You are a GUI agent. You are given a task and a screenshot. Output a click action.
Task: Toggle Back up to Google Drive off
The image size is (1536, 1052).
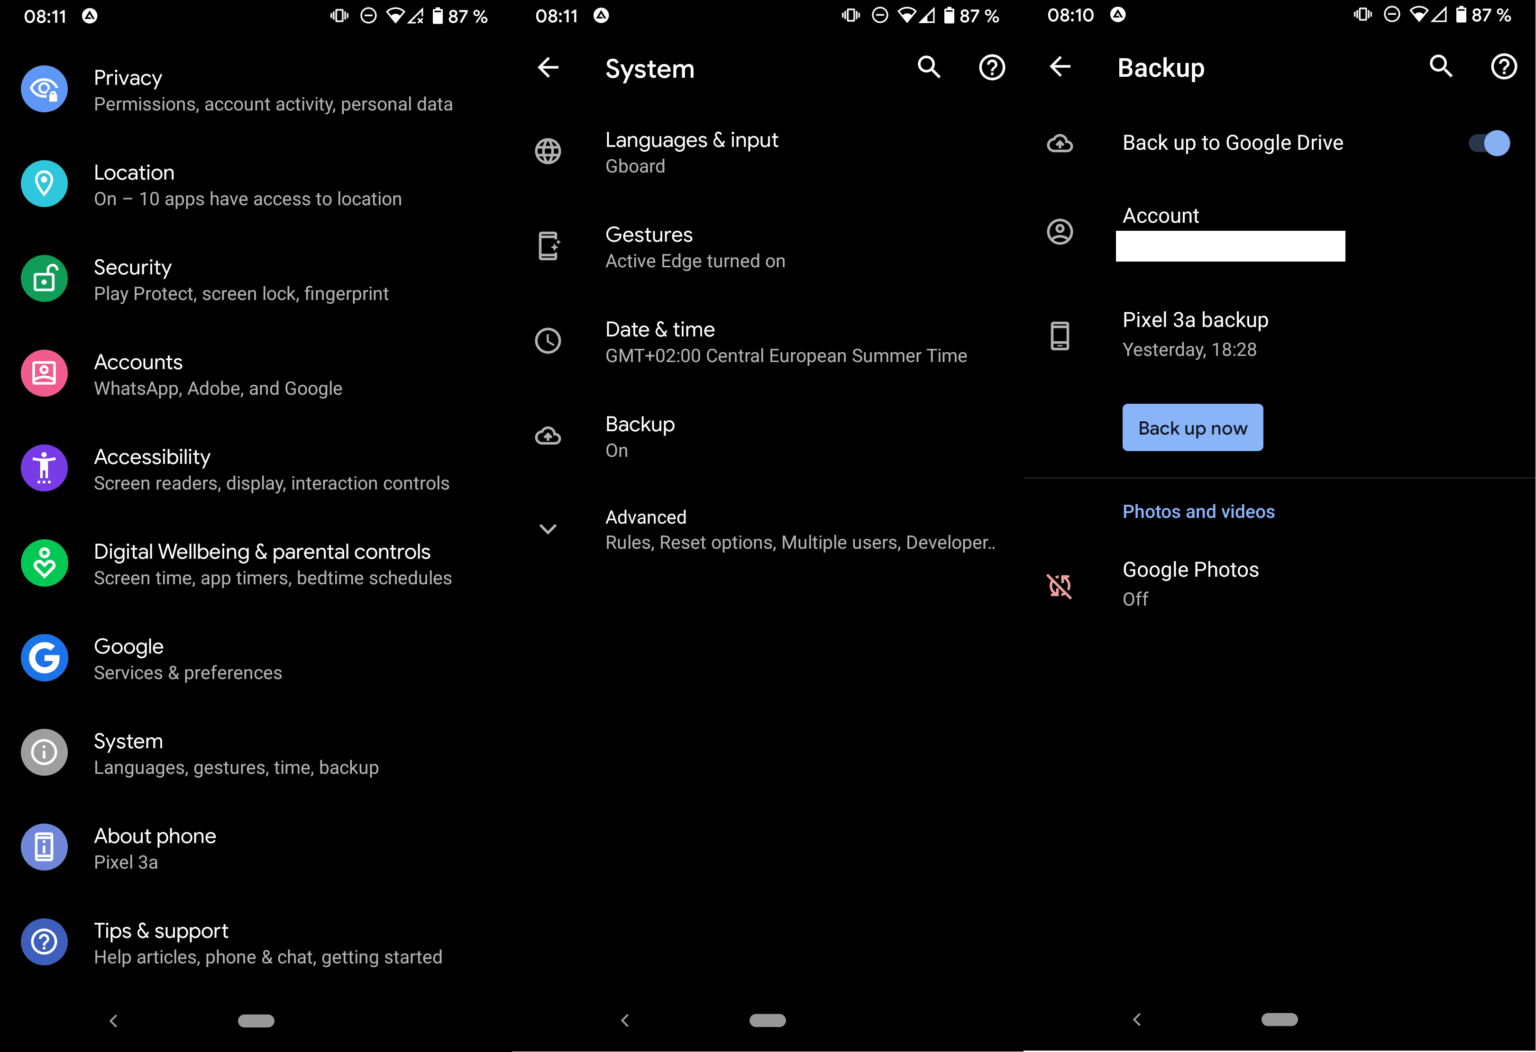point(1489,143)
